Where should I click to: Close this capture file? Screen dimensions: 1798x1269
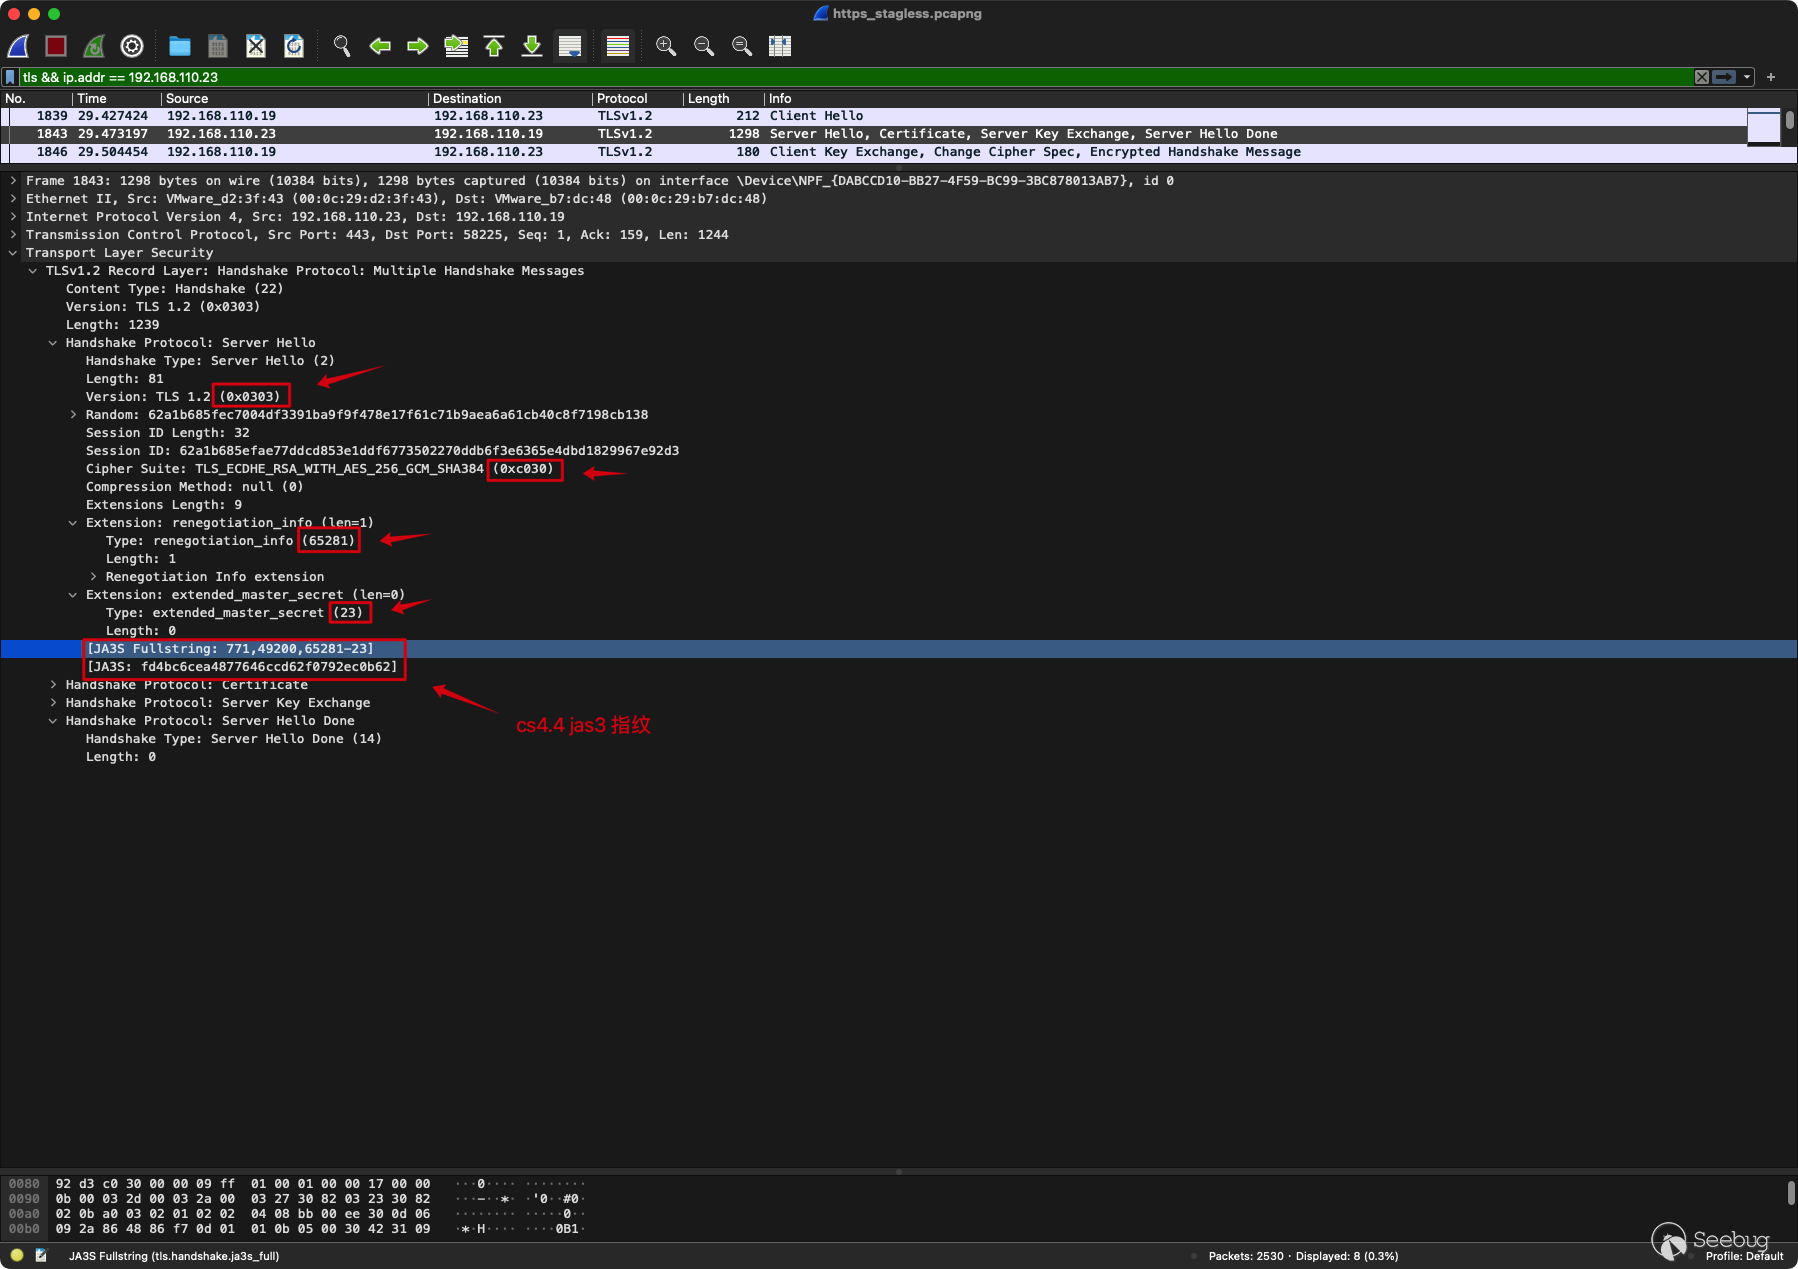pyautogui.click(x=256, y=46)
